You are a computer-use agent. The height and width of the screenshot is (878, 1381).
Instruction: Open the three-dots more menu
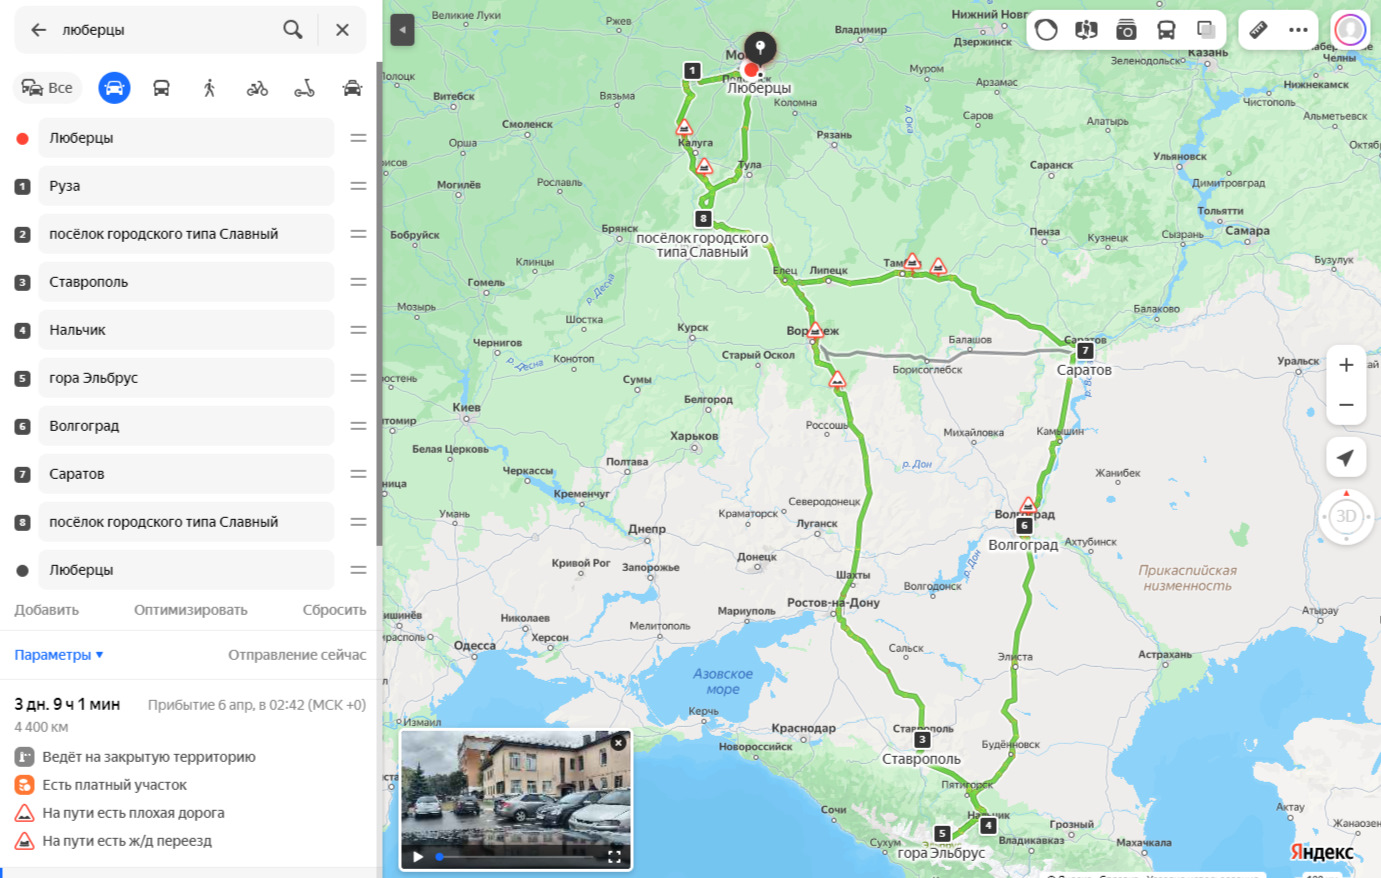1298,30
